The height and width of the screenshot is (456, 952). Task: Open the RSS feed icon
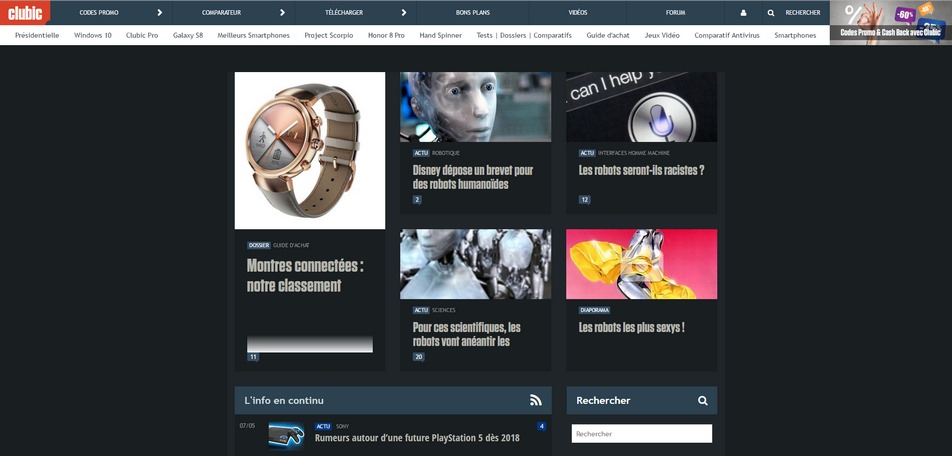point(536,400)
